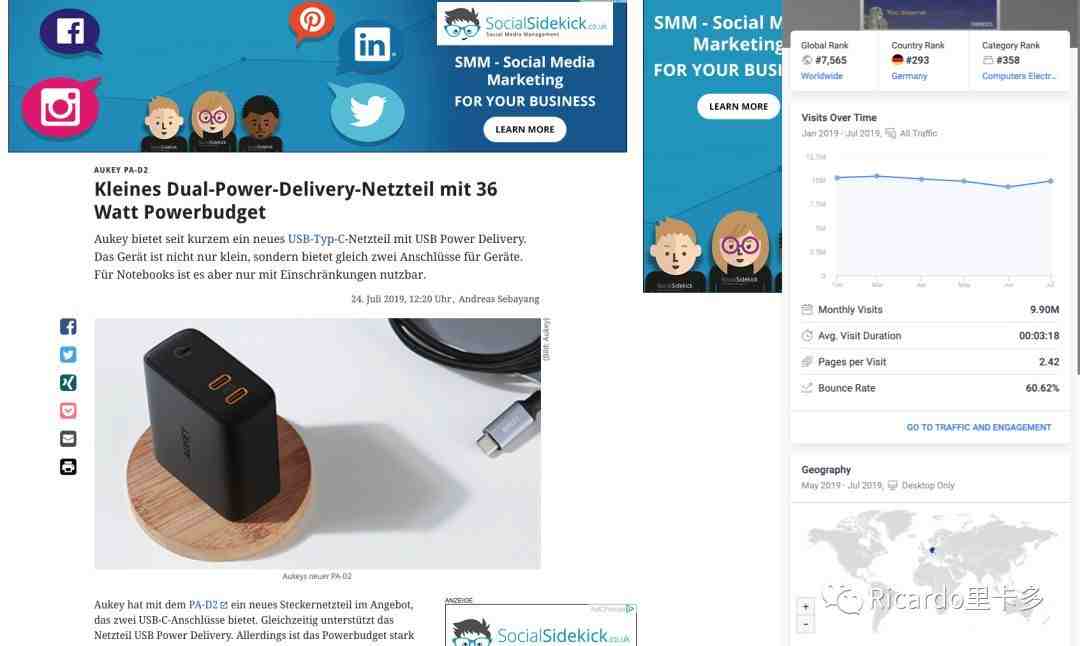Viewport: 1080px width, 646px height.
Task: Open the Germany country rank link
Action: pyautogui.click(x=909, y=76)
